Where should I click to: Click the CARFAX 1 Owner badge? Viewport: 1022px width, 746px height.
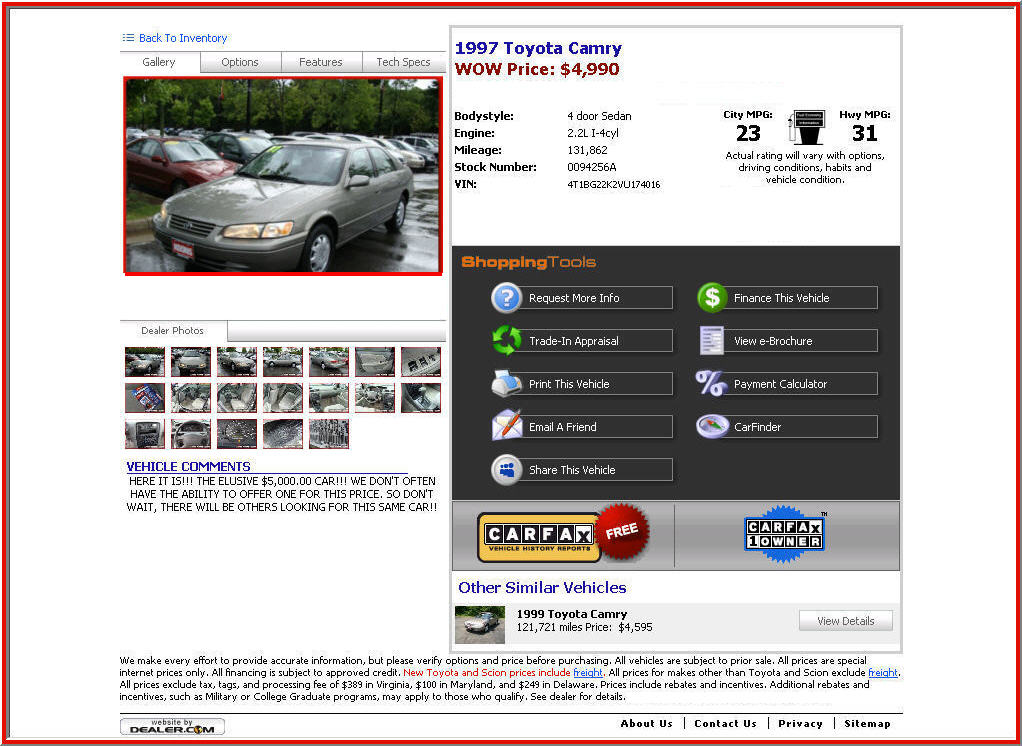pyautogui.click(x=785, y=534)
